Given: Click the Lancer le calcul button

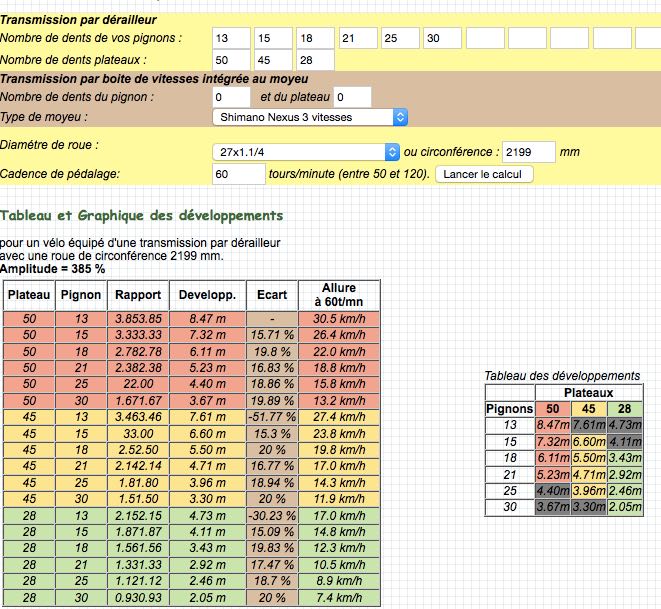Looking at the screenshot, I should 484,174.
